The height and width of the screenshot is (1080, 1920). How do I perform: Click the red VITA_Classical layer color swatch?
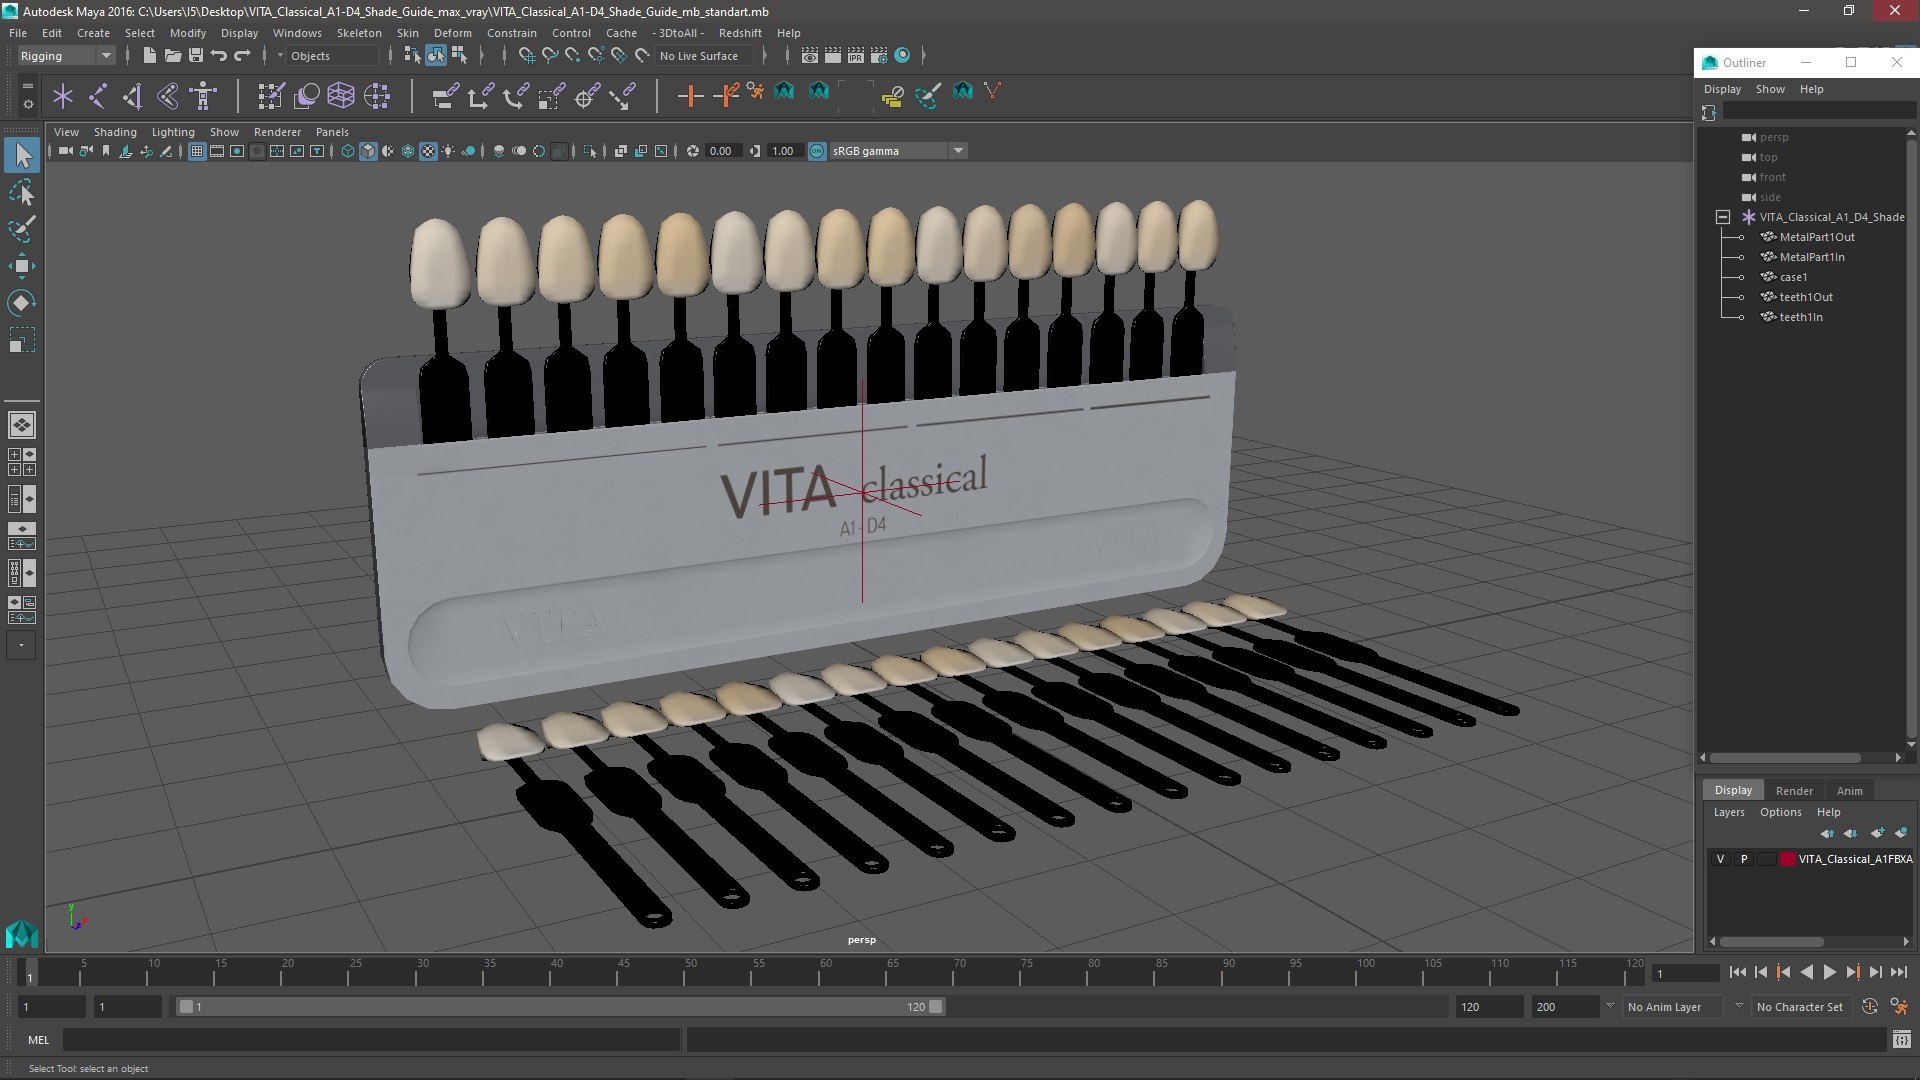[1788, 859]
